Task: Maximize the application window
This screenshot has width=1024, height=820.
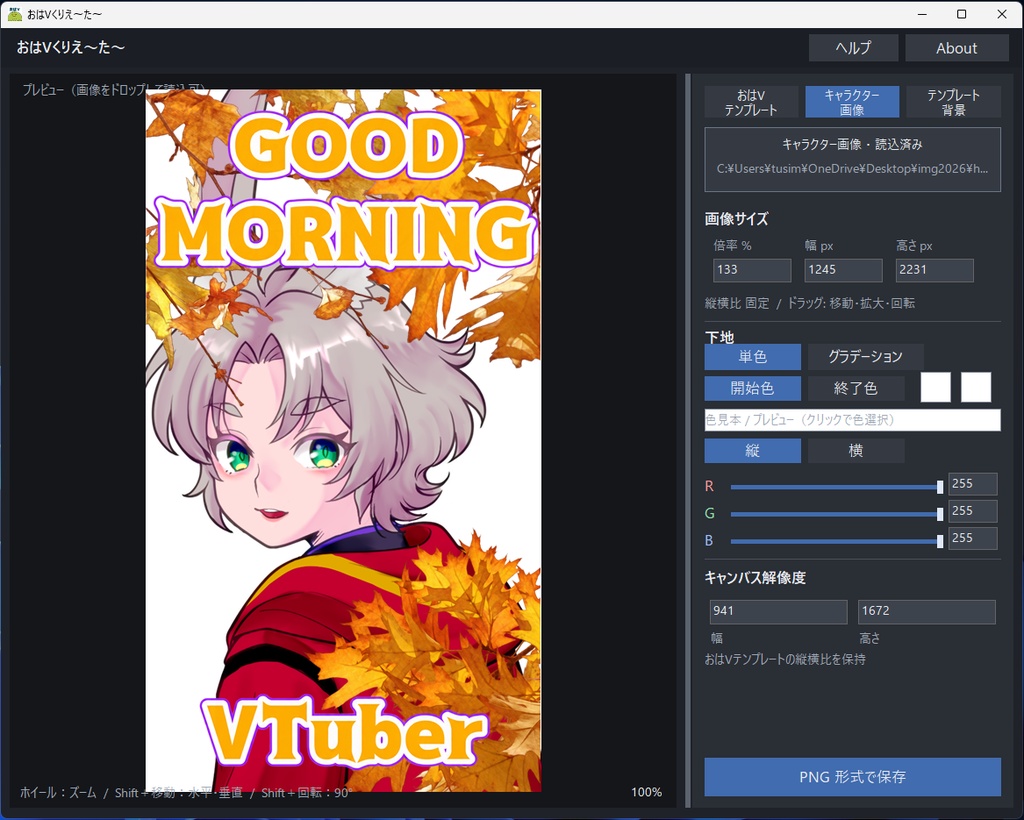Action: 961,14
